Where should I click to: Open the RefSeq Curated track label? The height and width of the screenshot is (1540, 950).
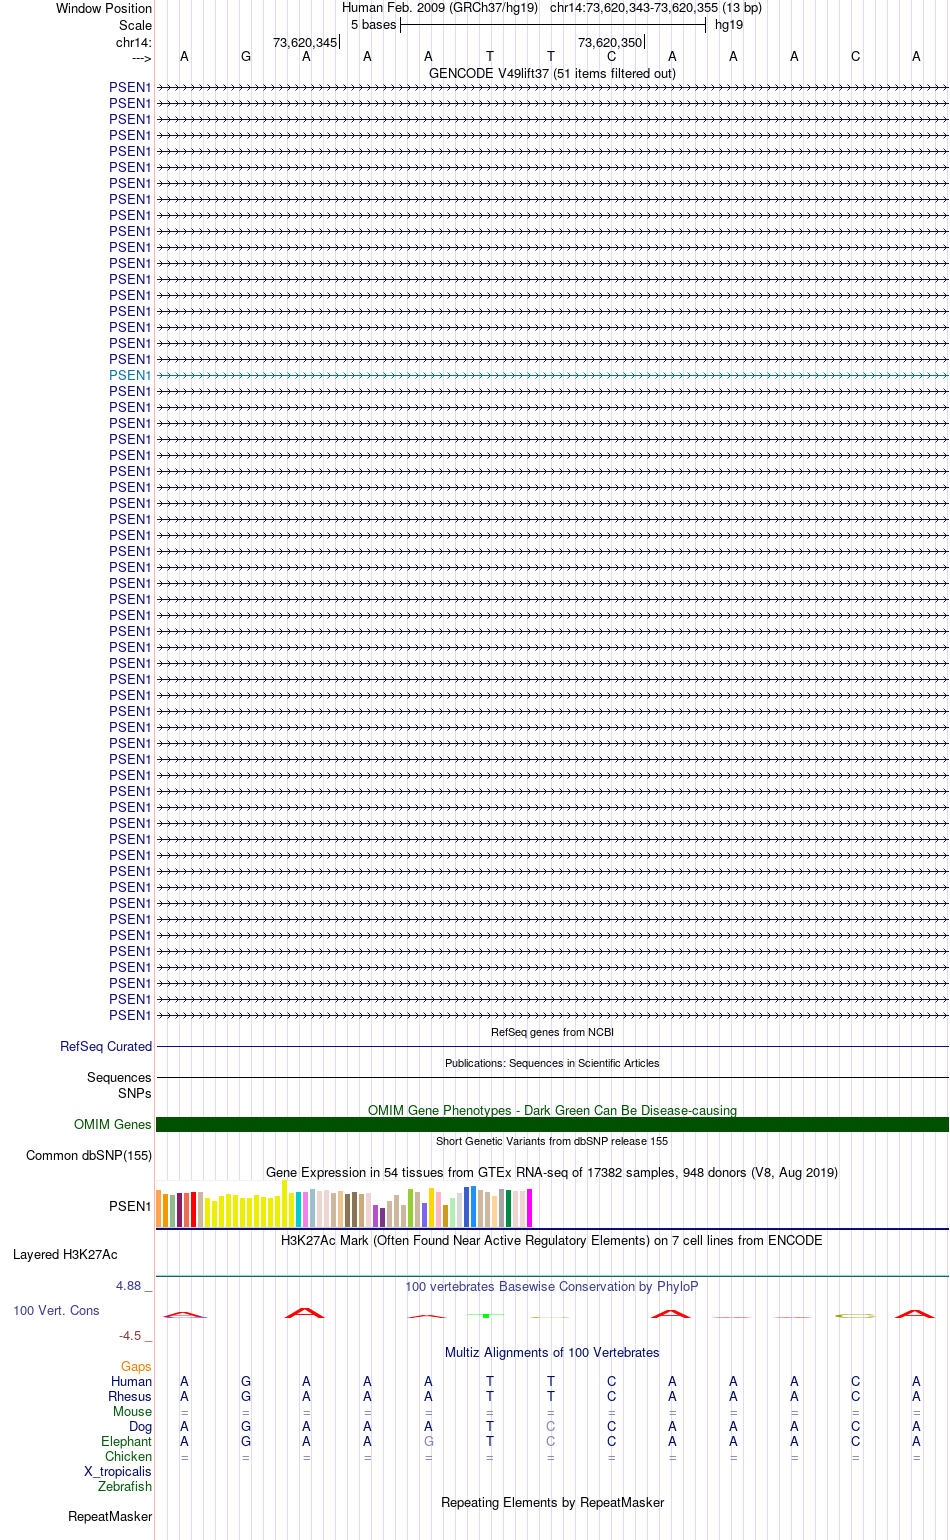[106, 1047]
